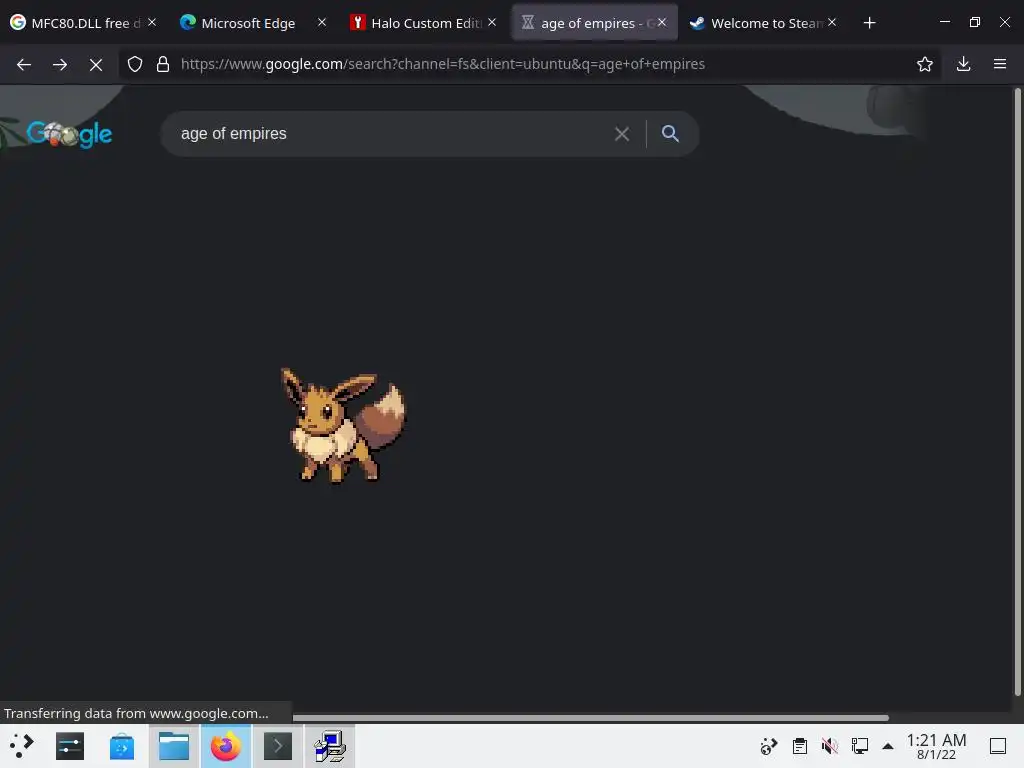Toggle the muted volume tray icon
Image resolution: width=1024 pixels, height=768 pixels.
point(829,746)
